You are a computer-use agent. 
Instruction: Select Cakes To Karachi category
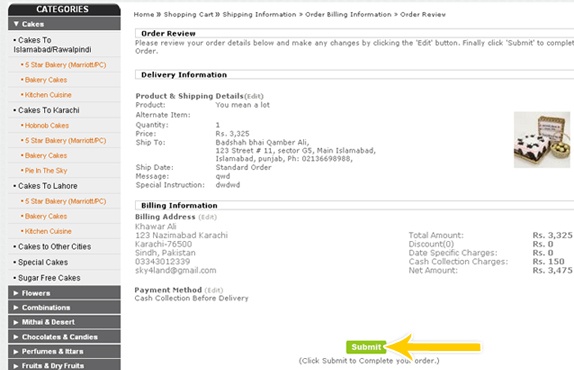[x=49, y=110]
